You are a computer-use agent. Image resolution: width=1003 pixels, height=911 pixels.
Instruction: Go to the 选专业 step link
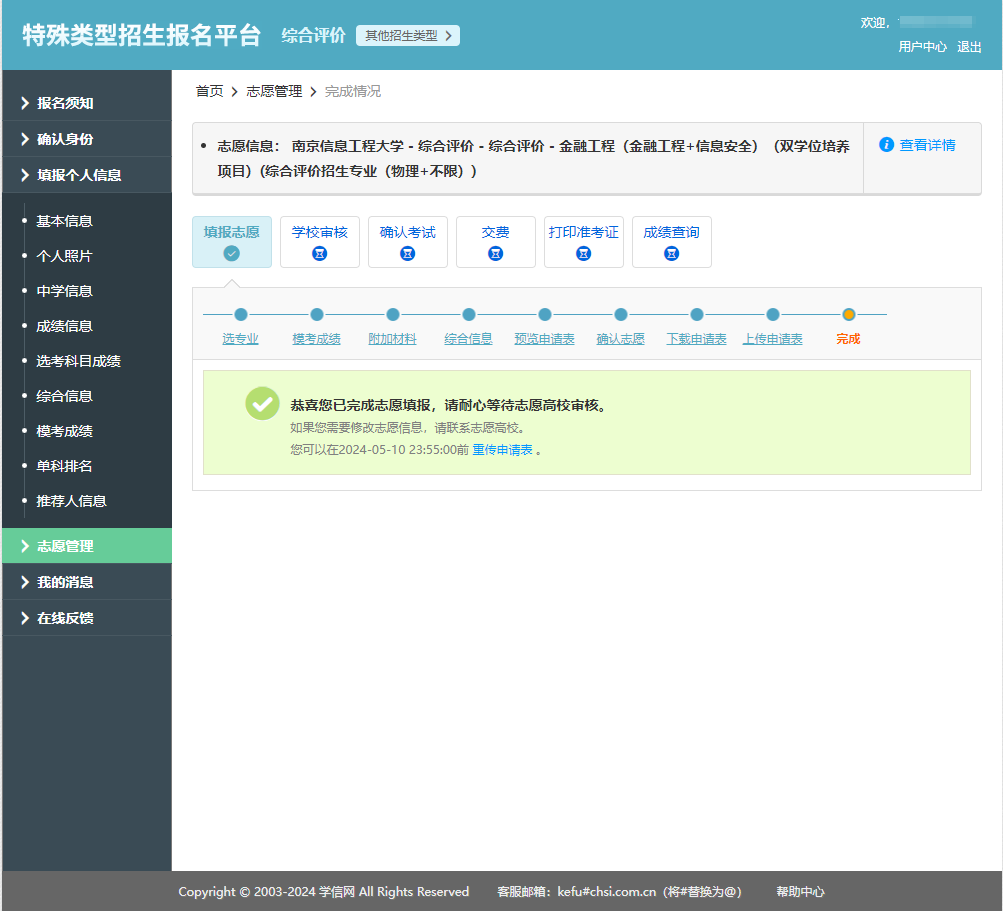(241, 339)
